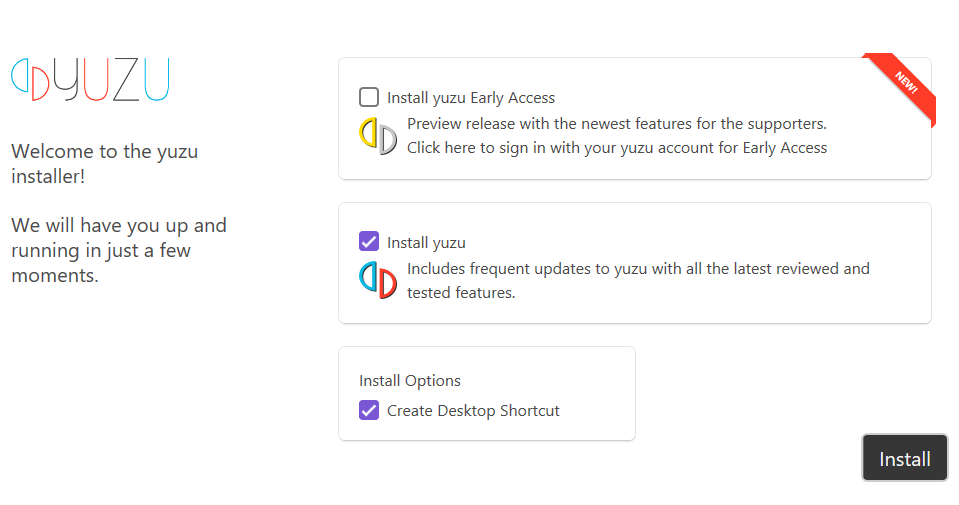Disable the Create Desktop Shortcut checkbox
The width and height of the screenshot is (959, 505).
pos(369,410)
